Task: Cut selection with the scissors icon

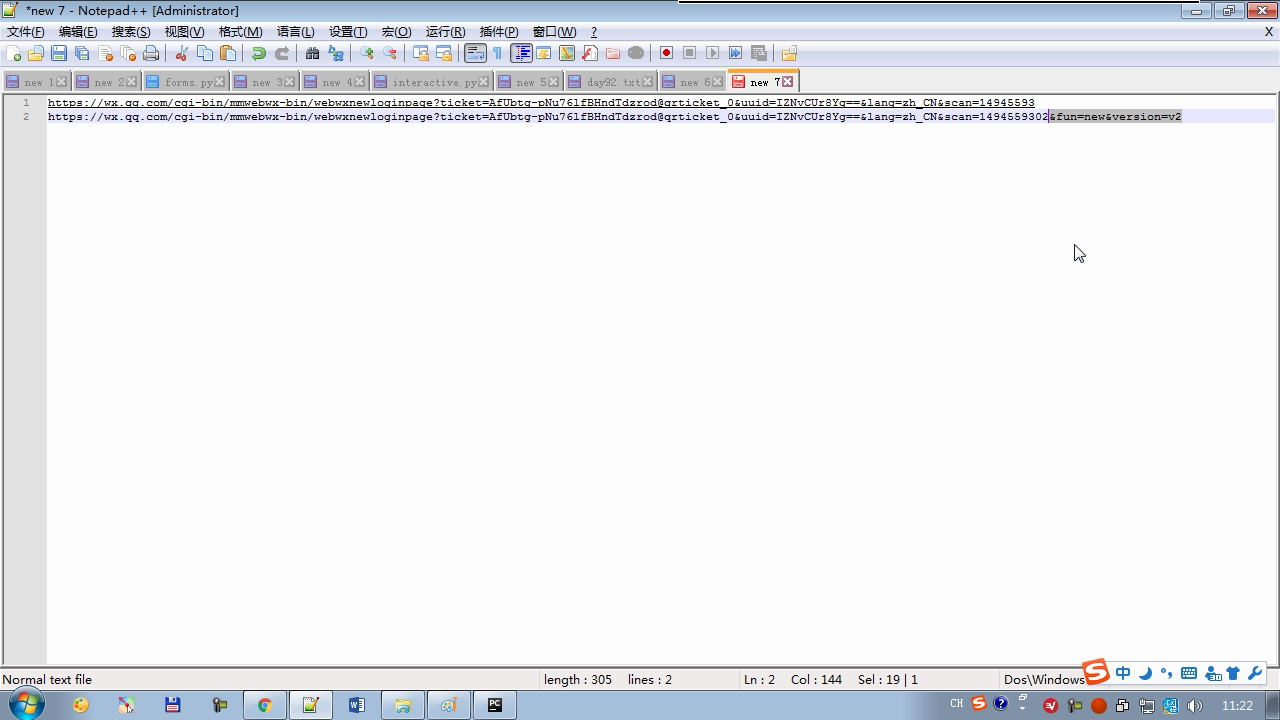Action: tap(182, 53)
